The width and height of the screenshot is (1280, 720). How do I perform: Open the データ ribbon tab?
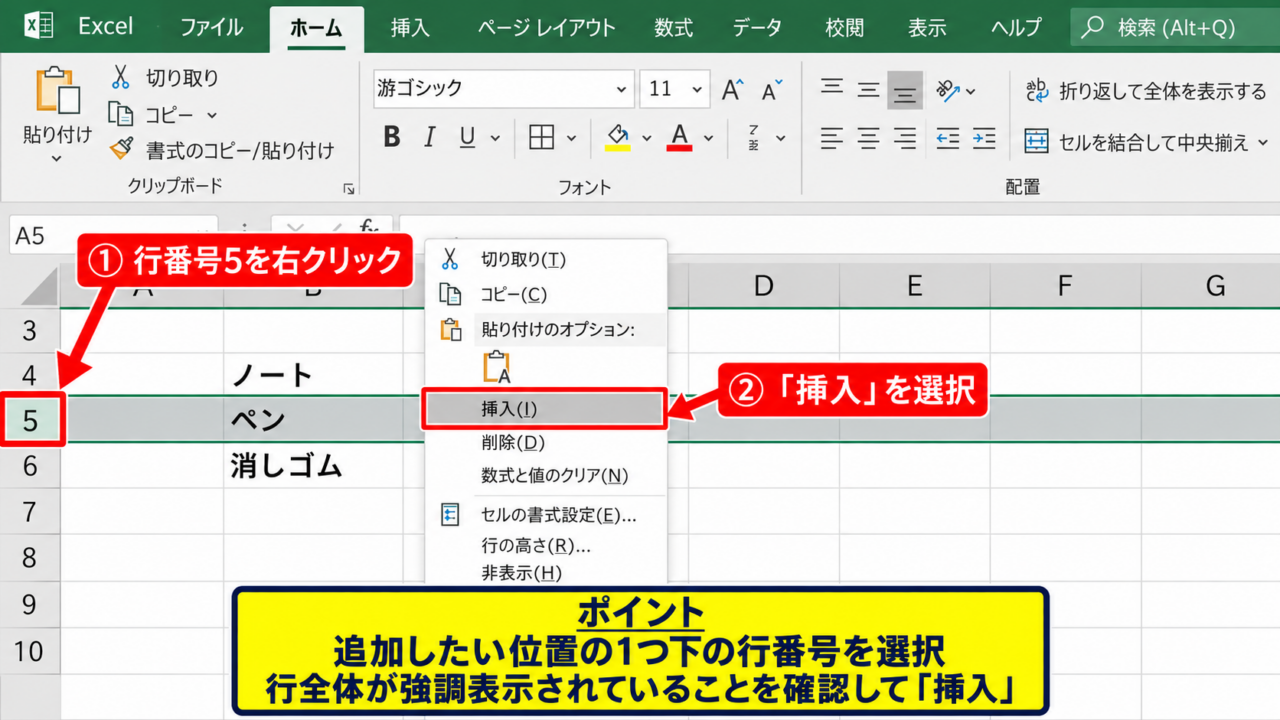coord(757,27)
